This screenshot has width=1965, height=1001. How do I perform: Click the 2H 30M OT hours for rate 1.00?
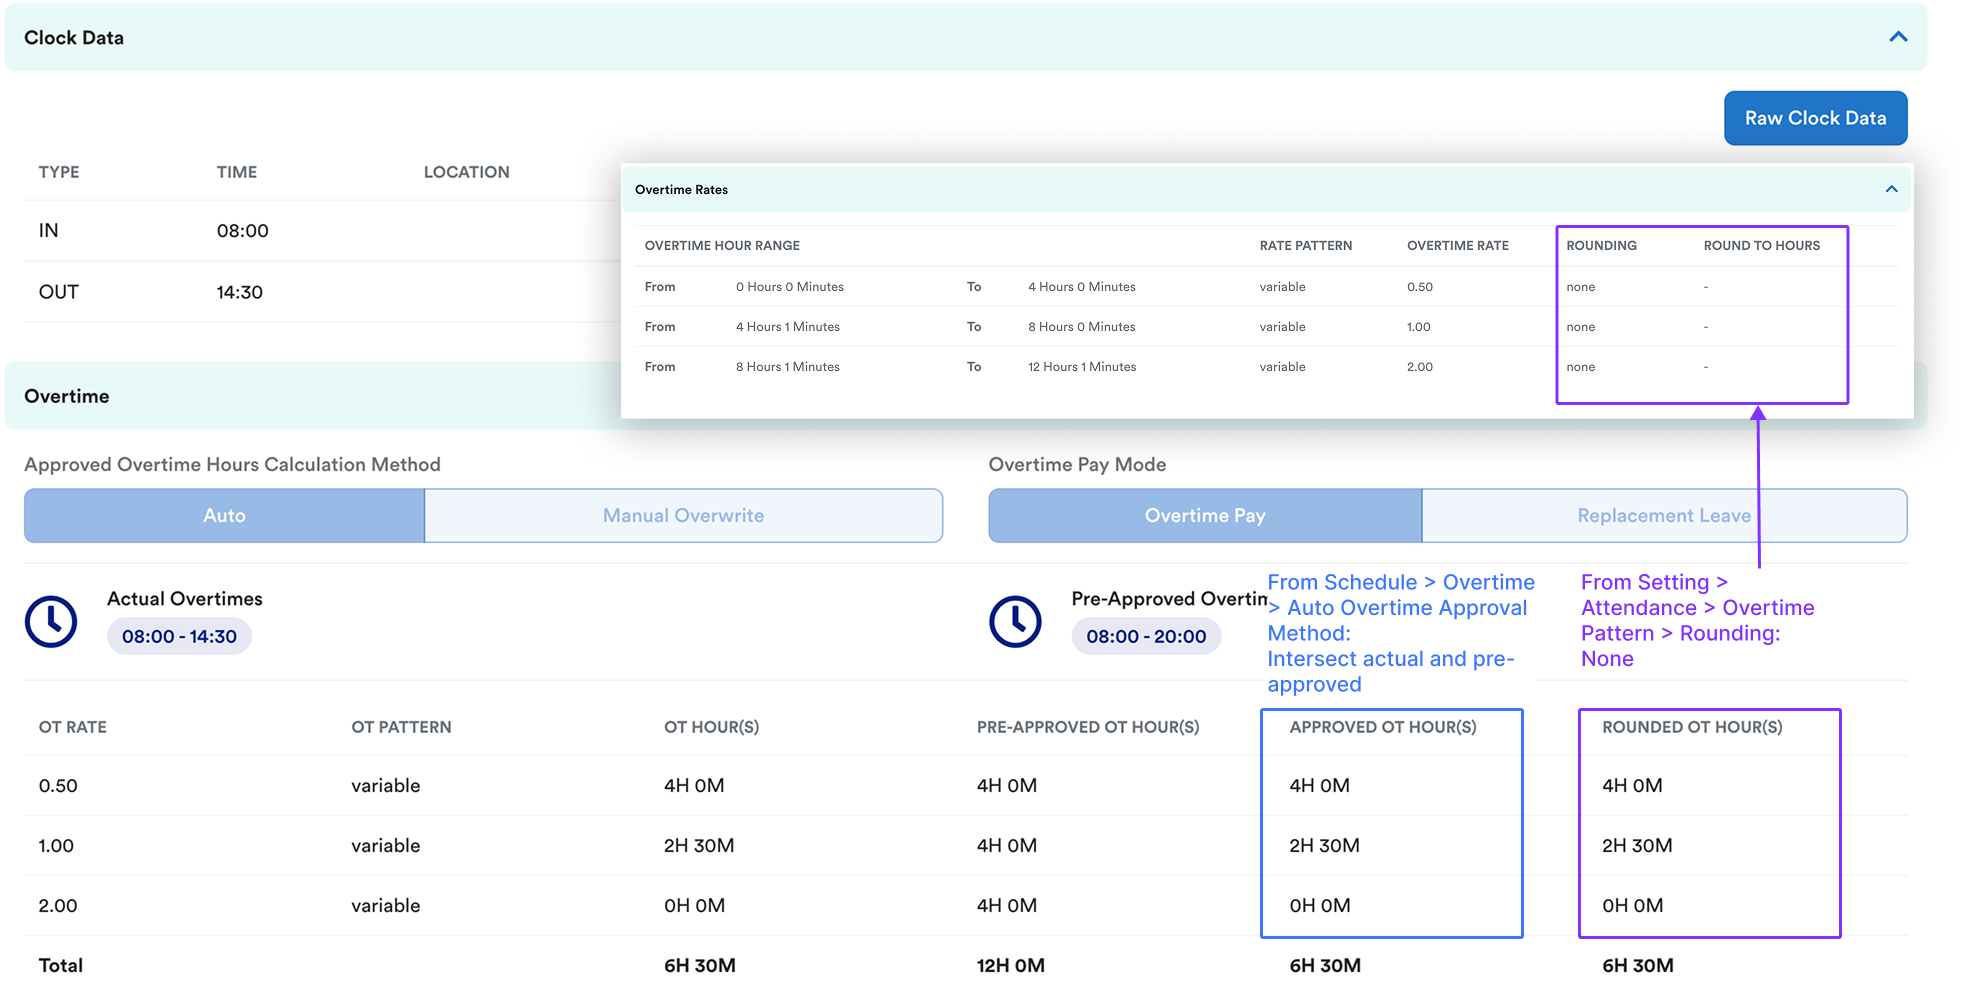(x=699, y=846)
